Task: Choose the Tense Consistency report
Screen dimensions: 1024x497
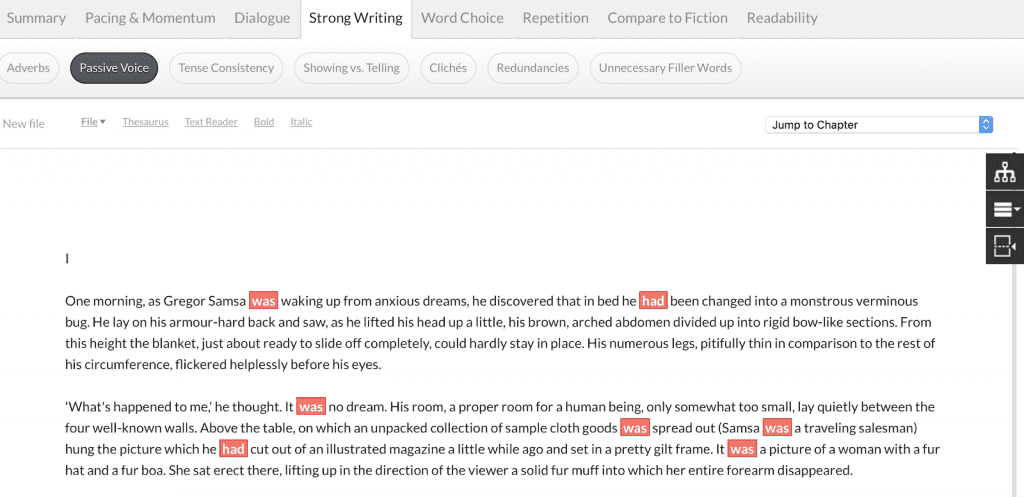Action: 226,68
